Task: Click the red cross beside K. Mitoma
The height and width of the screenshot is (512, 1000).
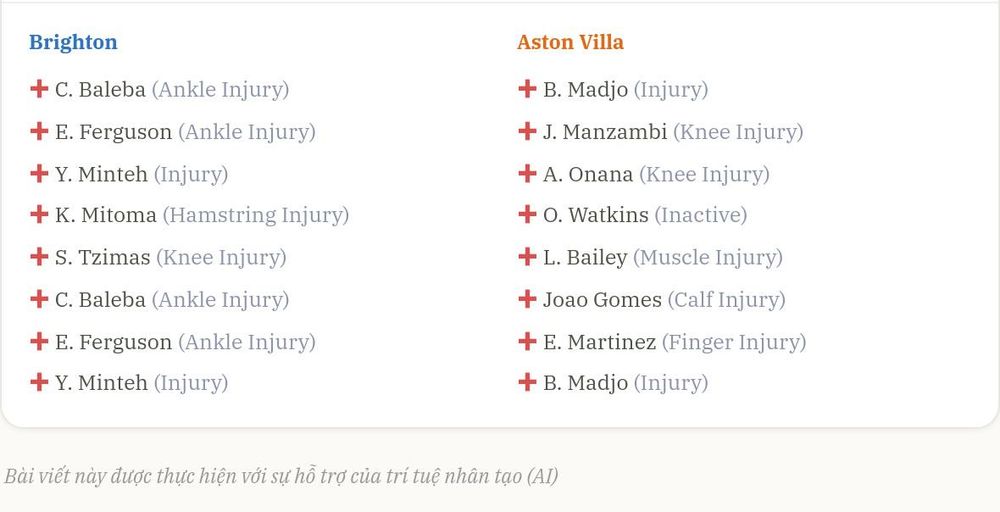Action: 39,214
